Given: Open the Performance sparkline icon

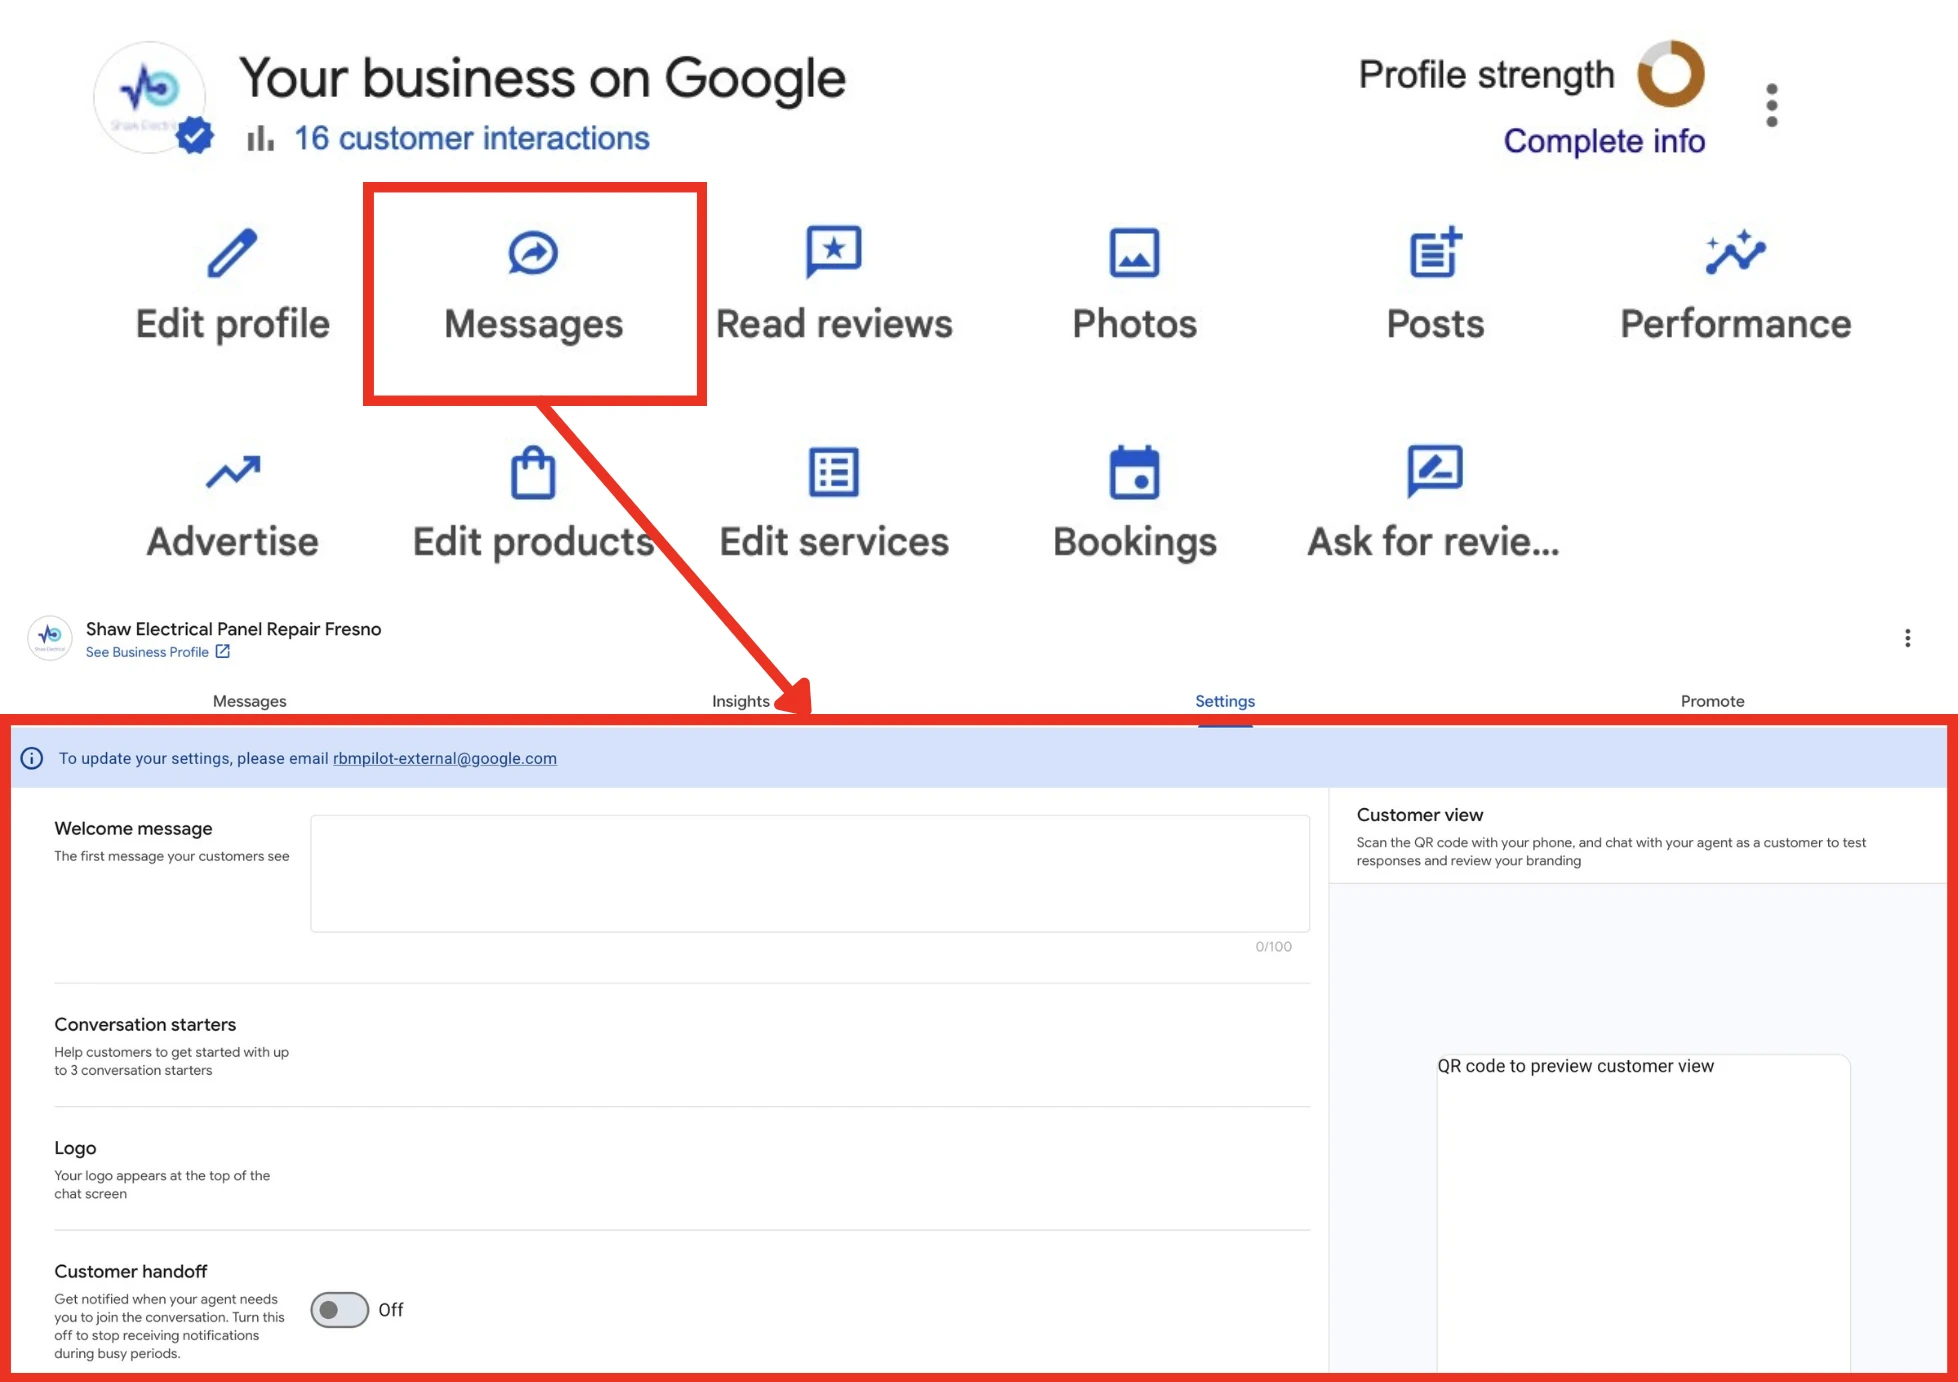Looking at the screenshot, I should point(1735,252).
